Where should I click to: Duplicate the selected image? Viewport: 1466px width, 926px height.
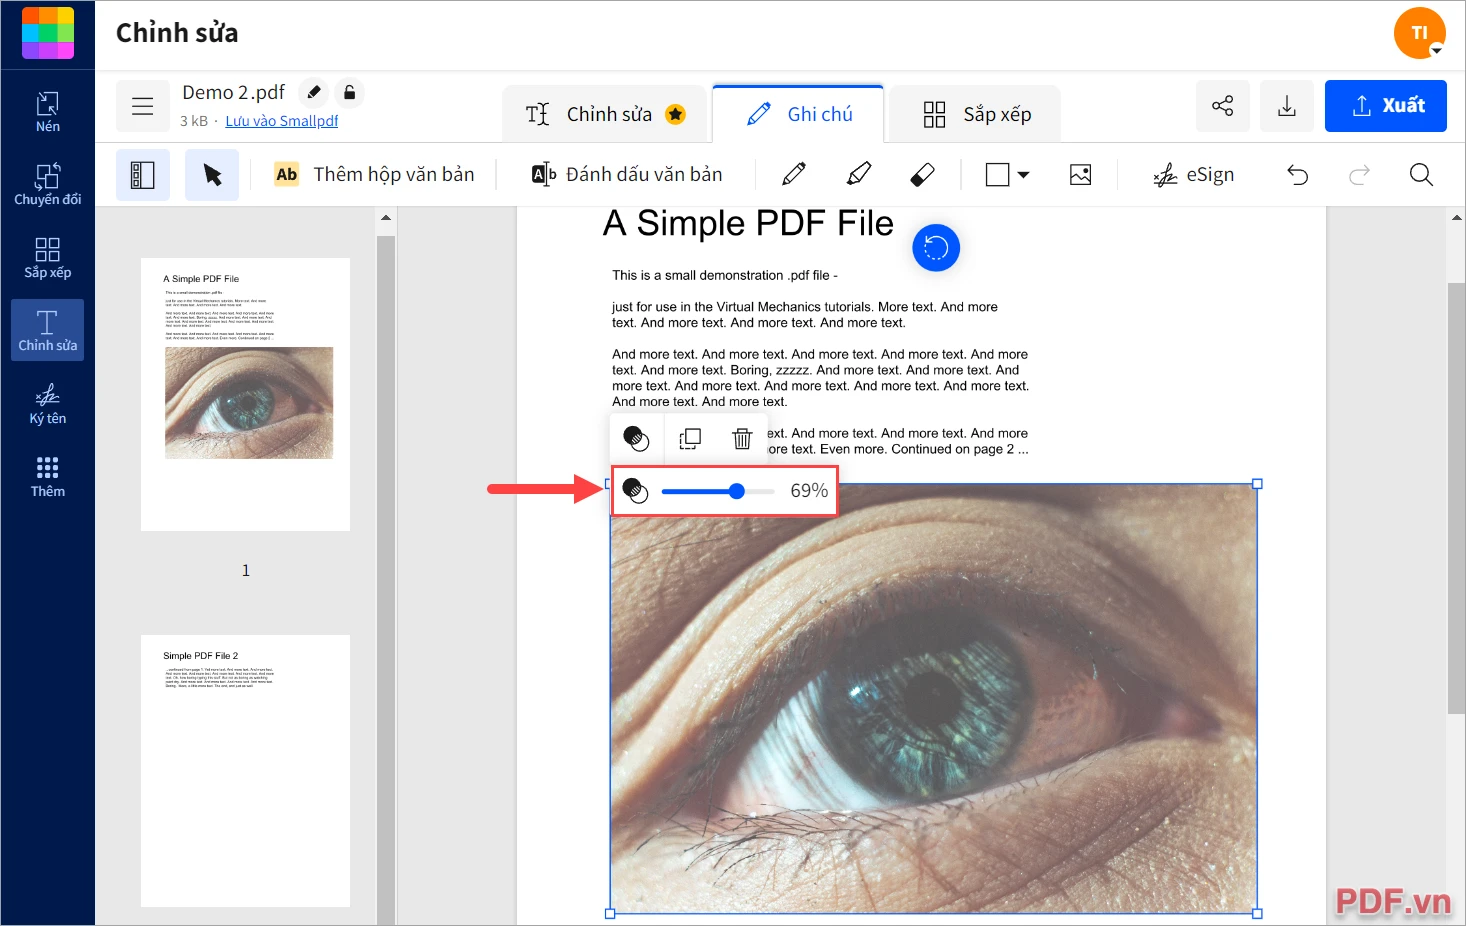pyautogui.click(x=690, y=439)
